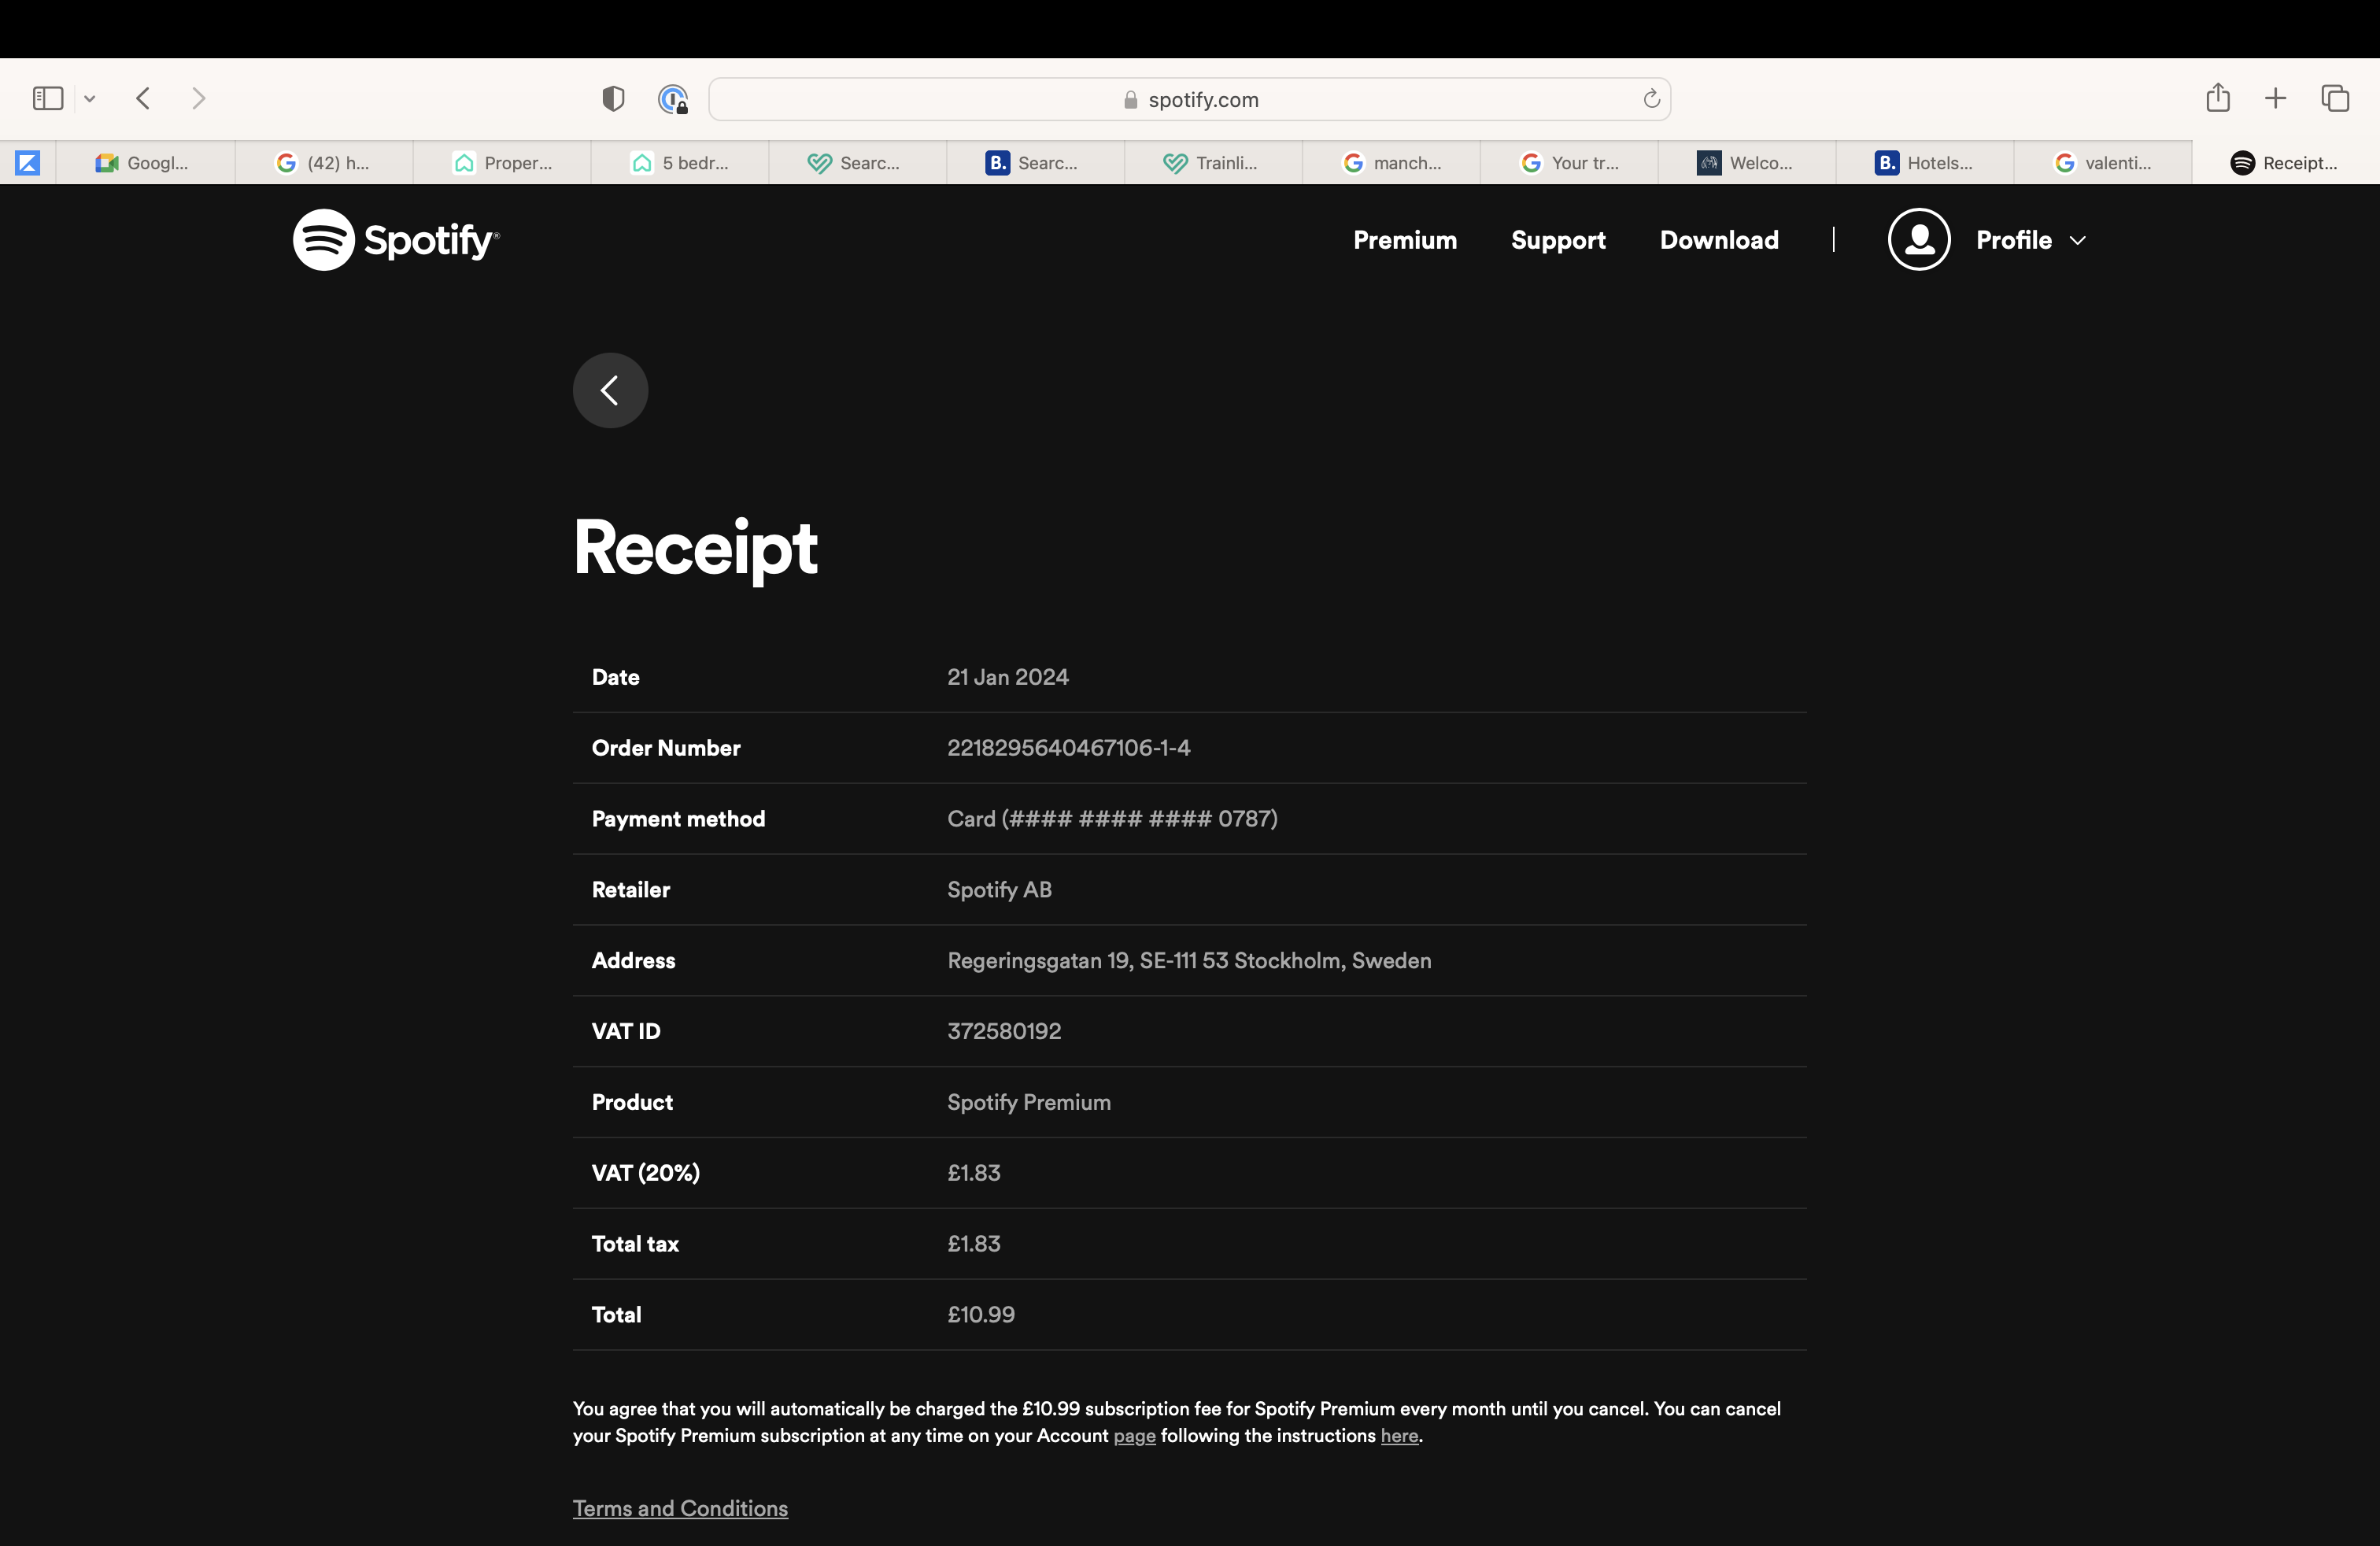
Task: Switch to the Welco... tab
Action: (x=1748, y=163)
